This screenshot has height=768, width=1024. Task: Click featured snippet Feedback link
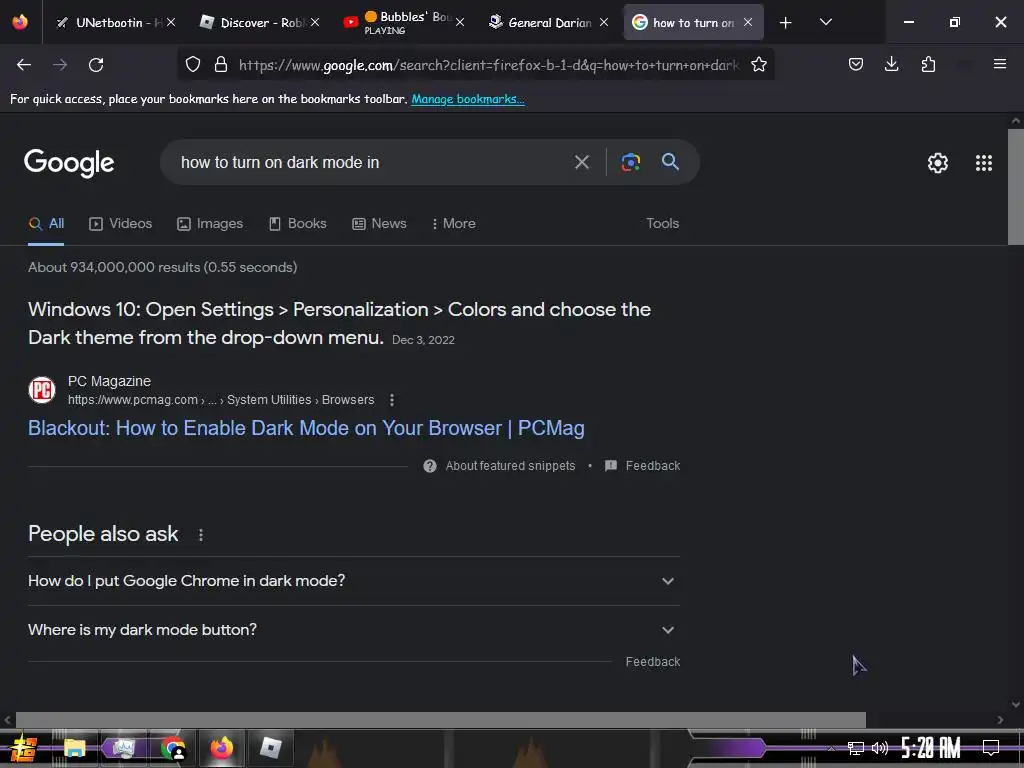(643, 466)
